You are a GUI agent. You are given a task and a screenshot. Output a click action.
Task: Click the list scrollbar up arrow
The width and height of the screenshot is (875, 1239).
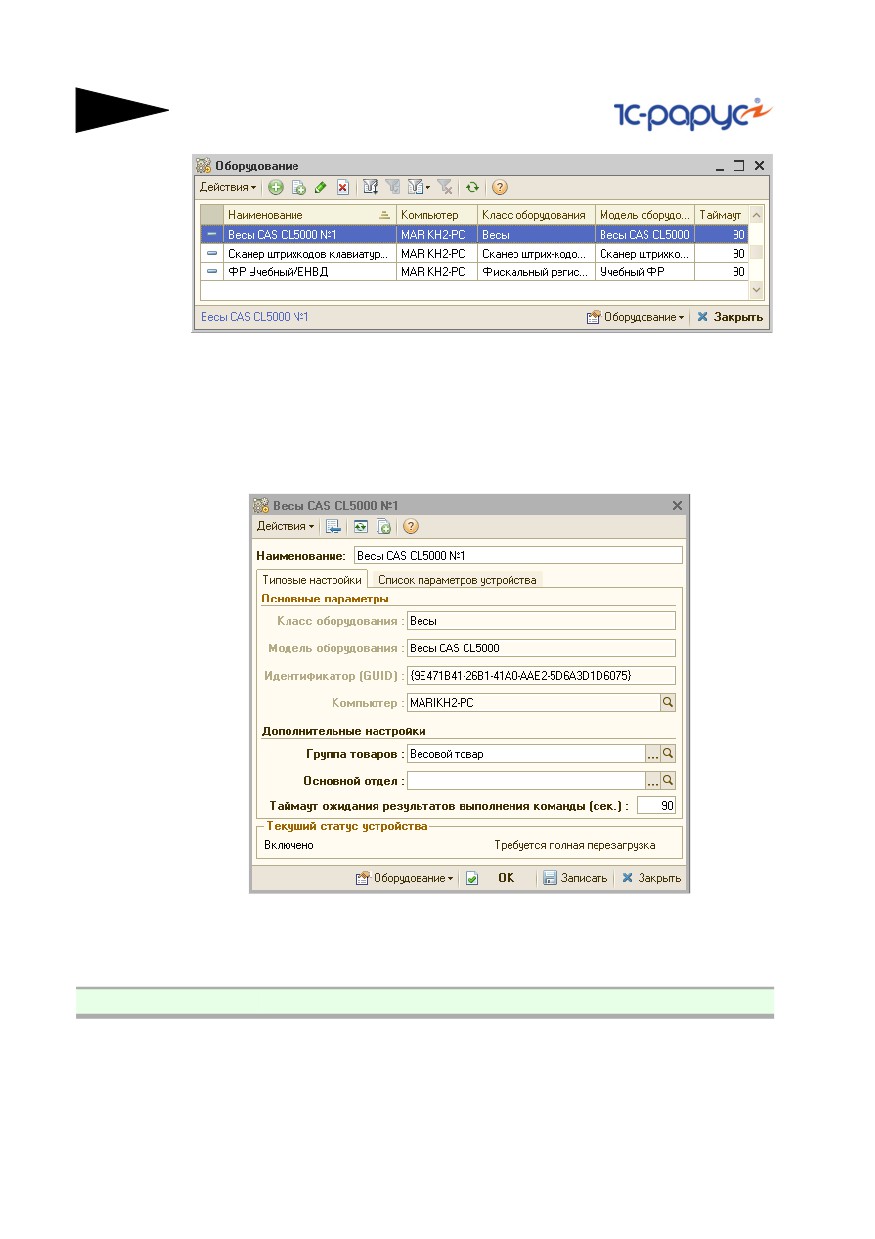(x=757, y=214)
